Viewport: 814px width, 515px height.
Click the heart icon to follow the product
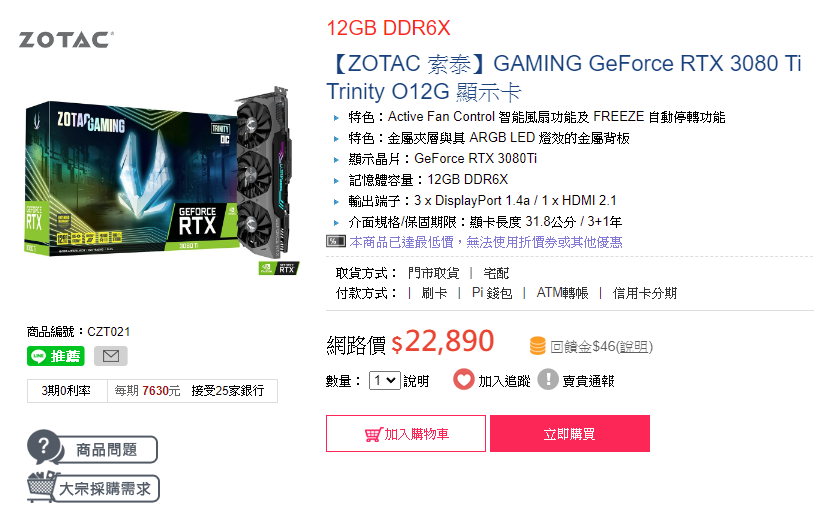(x=464, y=380)
